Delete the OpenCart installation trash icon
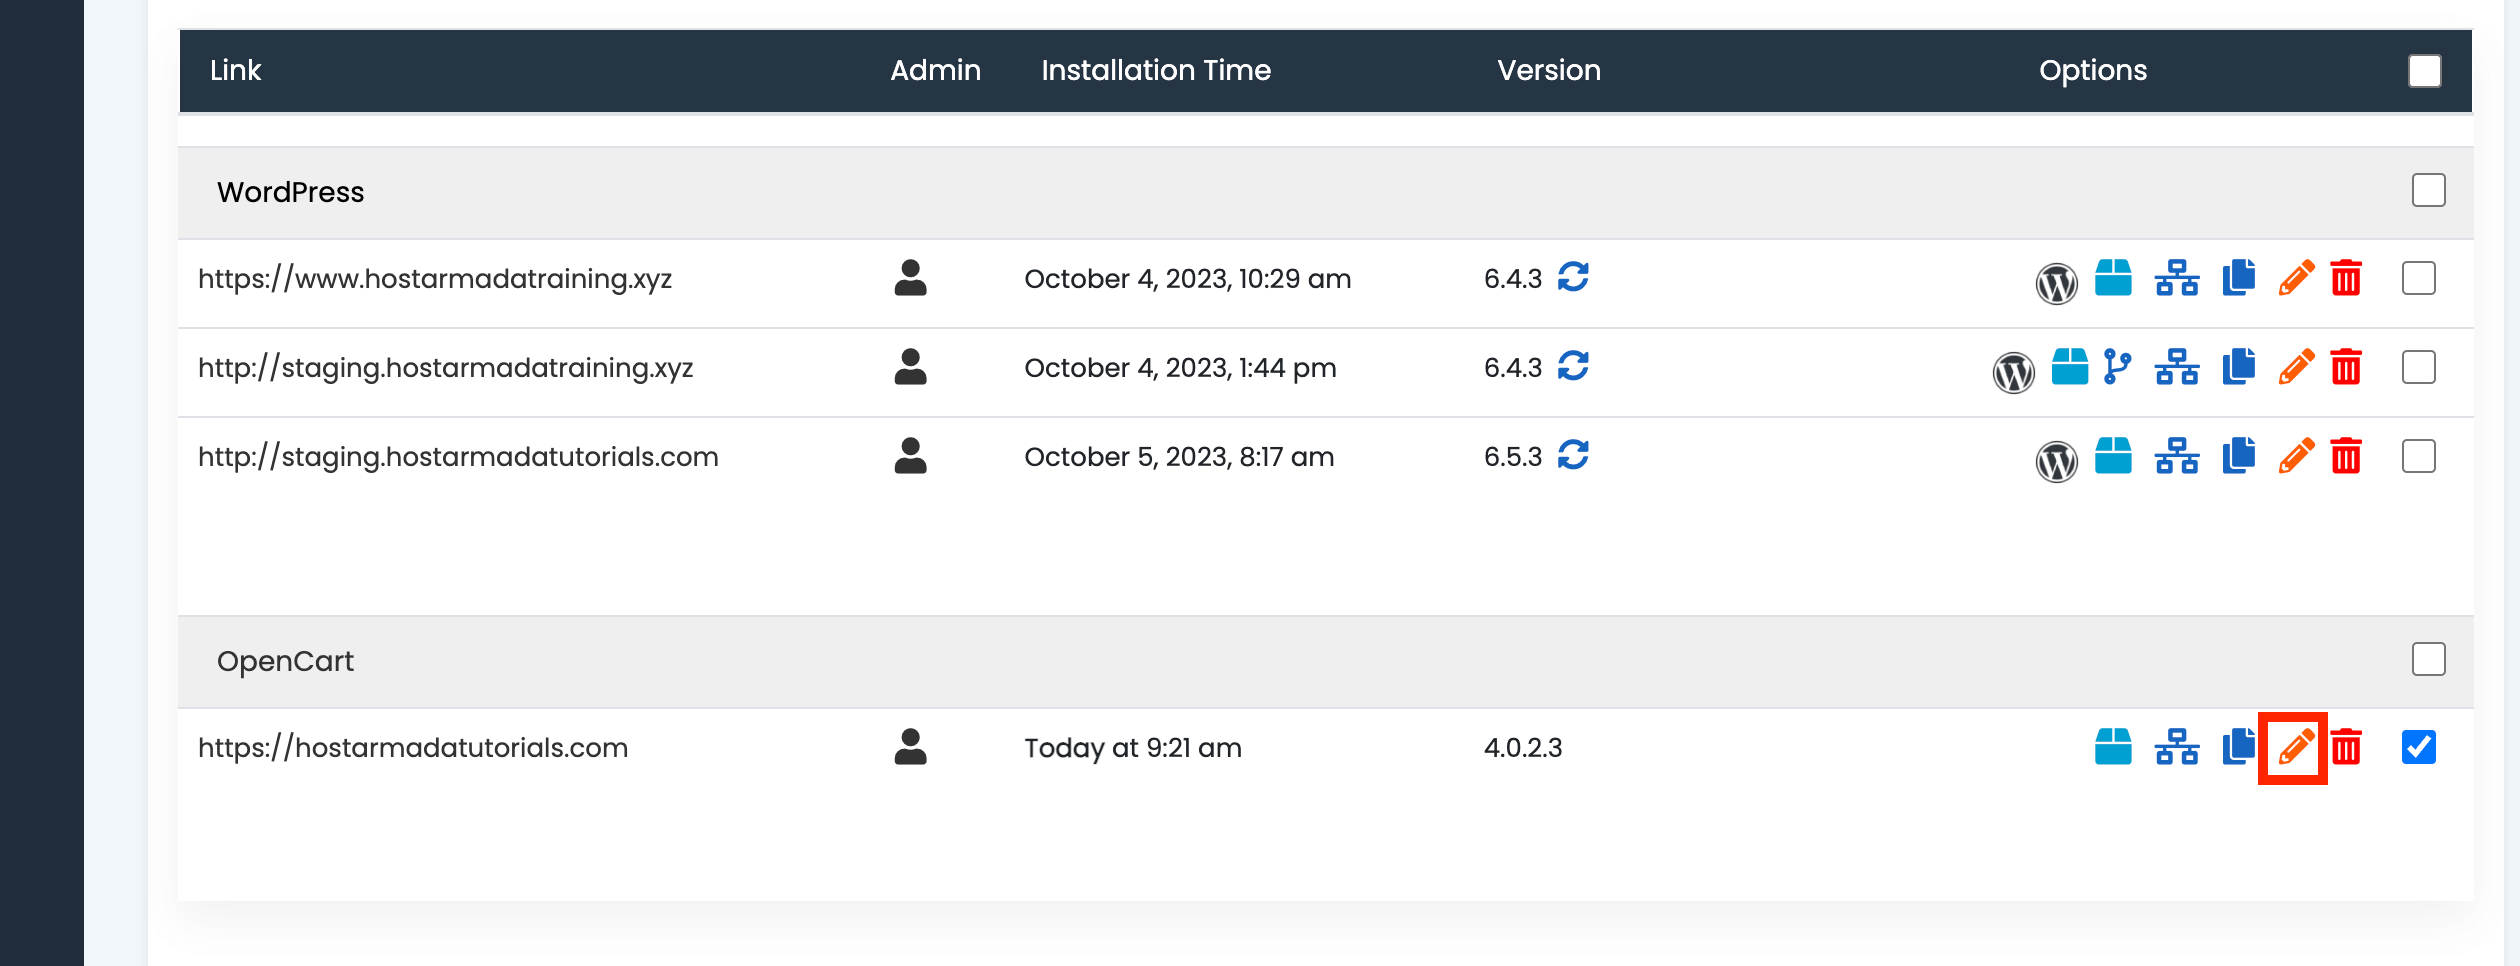 pos(2346,747)
